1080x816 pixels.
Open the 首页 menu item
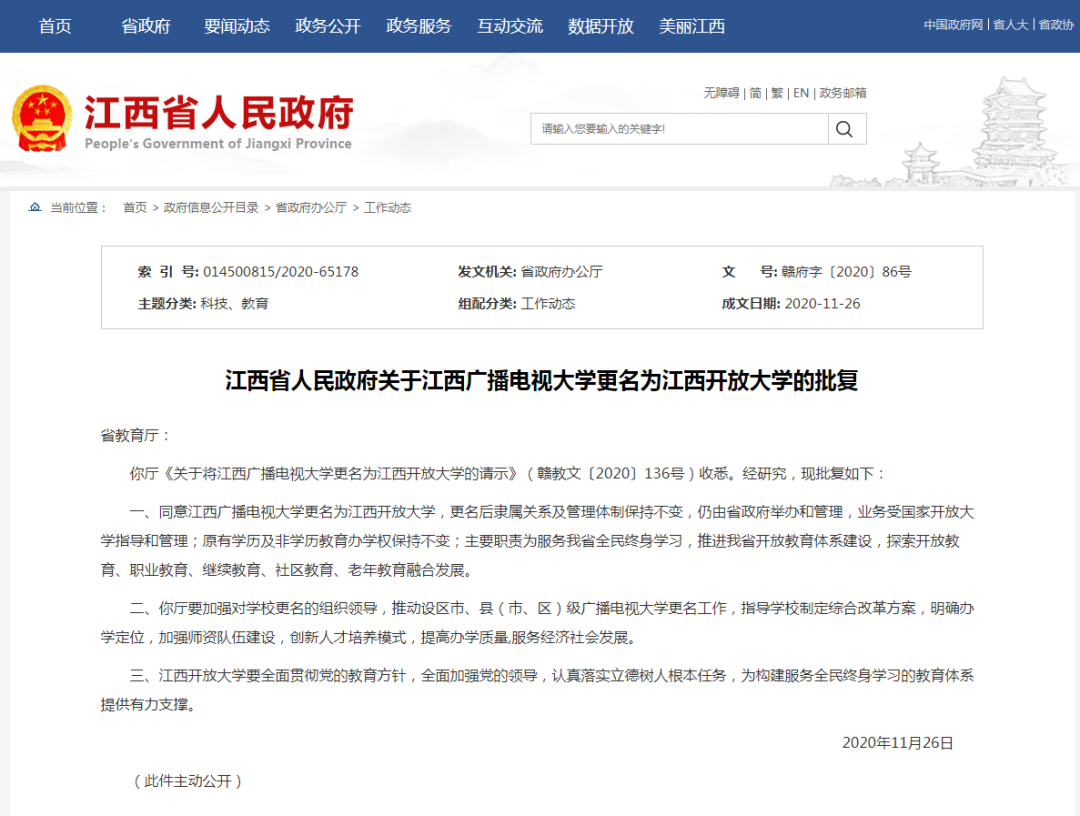(55, 26)
